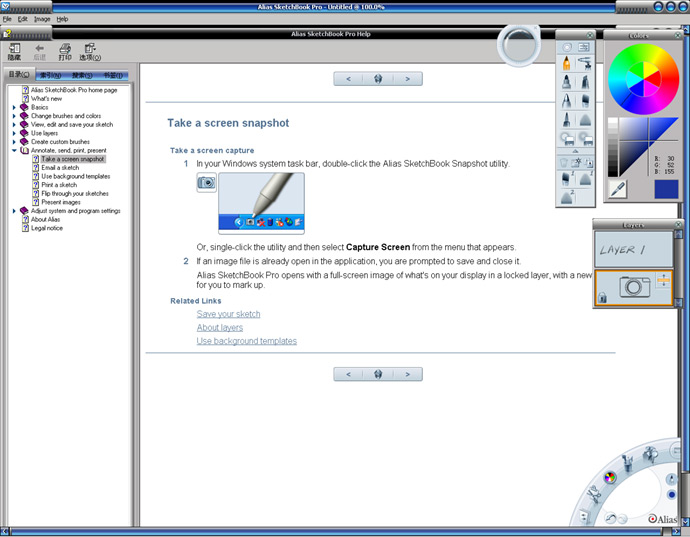This screenshot has height=537, width=690.
Task: Pick a gray from the grayscale strip
Action: click(613, 147)
